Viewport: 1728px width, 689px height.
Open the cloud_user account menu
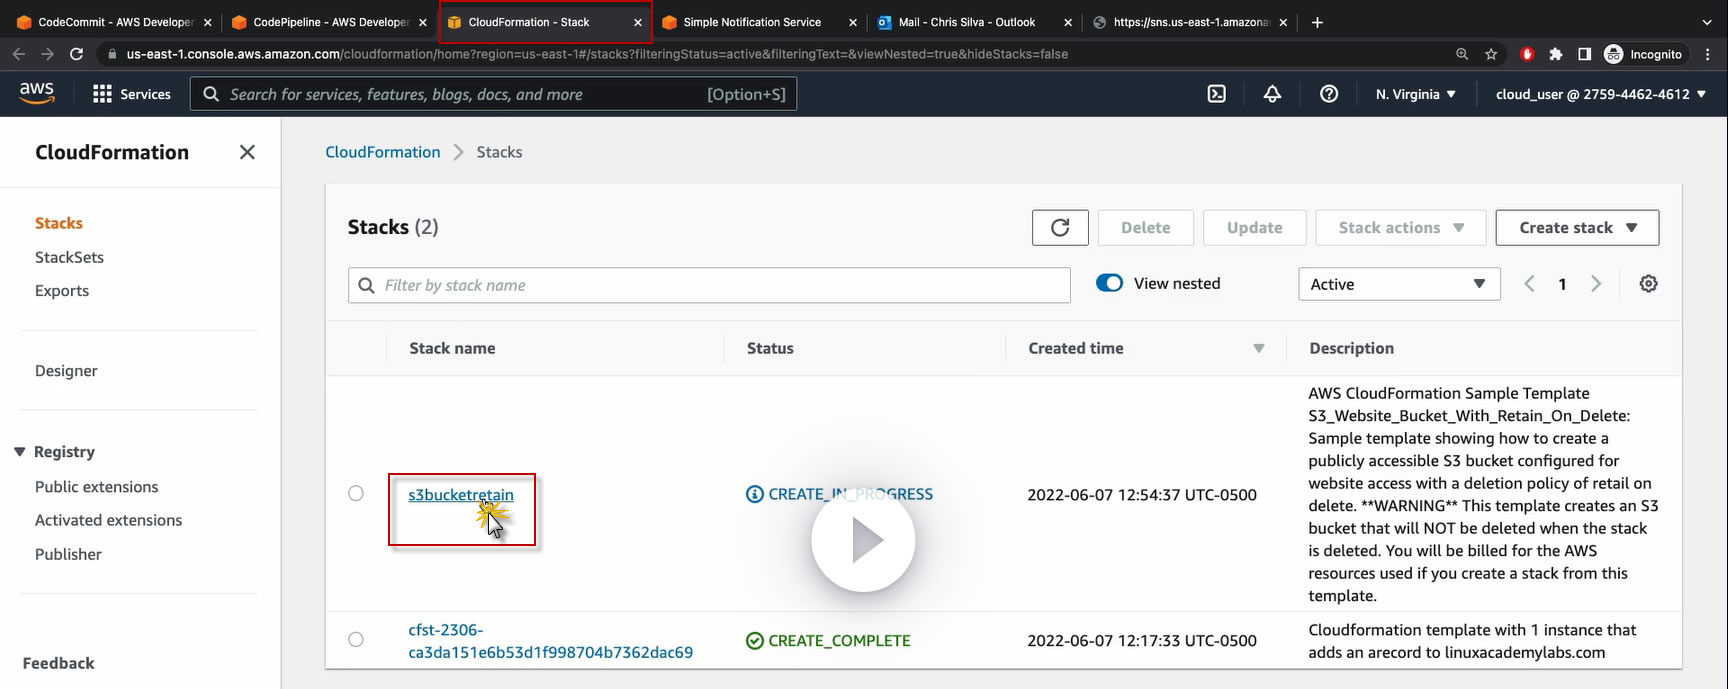pos(1601,94)
